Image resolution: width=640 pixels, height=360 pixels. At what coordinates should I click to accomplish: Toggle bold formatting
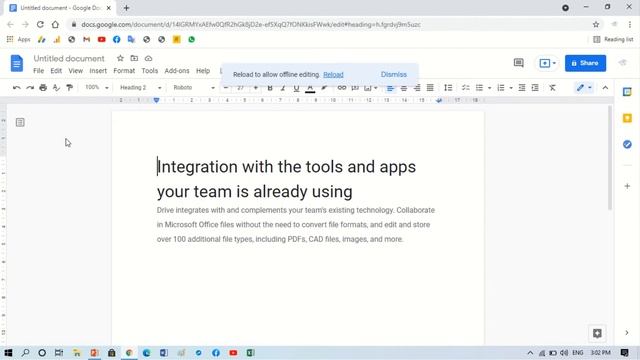[270, 88]
